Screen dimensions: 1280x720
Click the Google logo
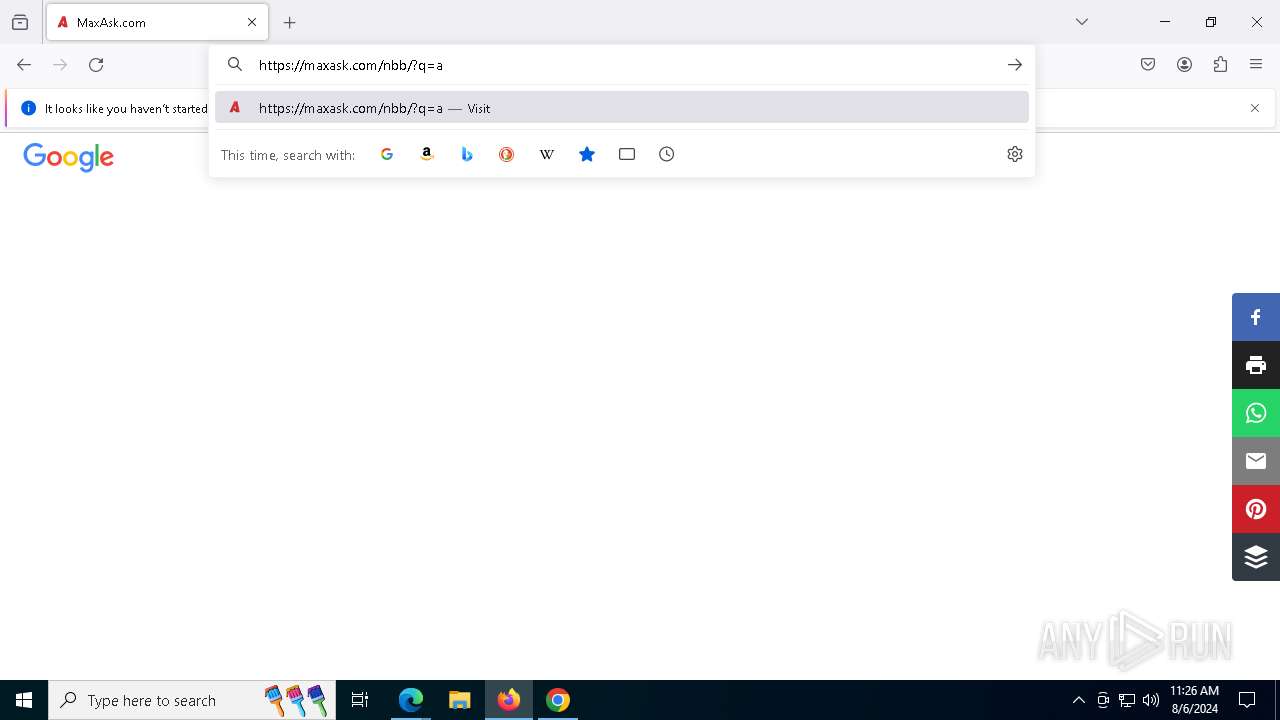pyautogui.click(x=68, y=158)
